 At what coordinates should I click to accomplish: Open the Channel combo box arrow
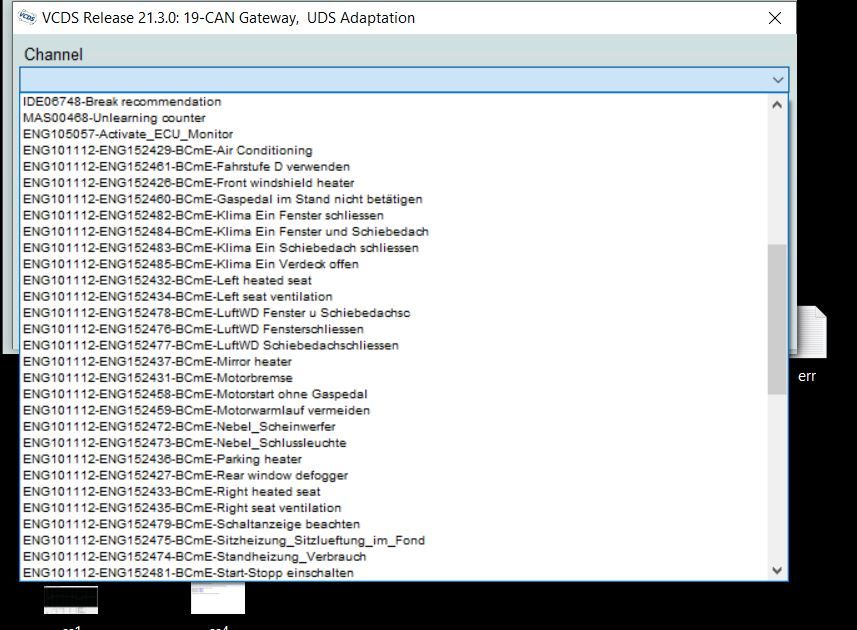(x=778, y=80)
